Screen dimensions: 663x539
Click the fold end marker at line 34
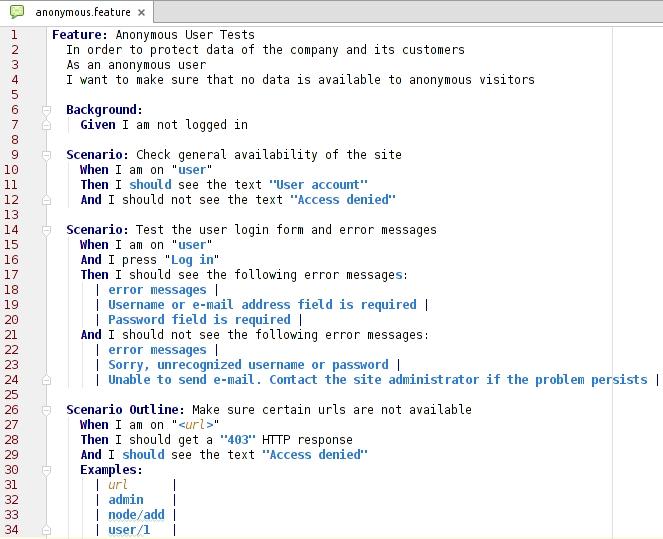(46, 530)
